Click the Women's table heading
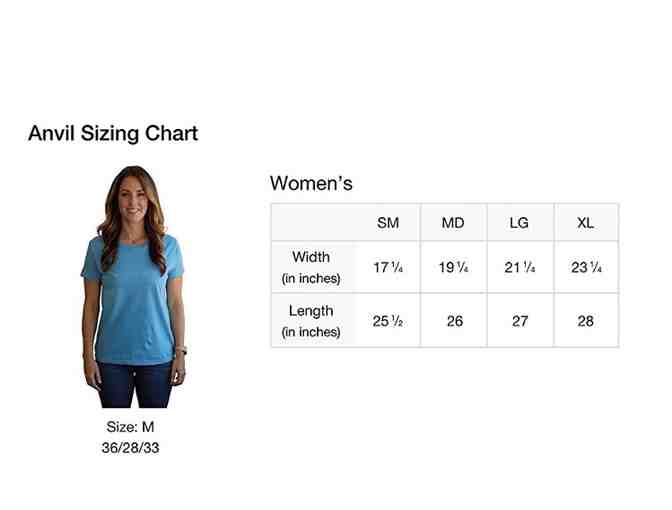The image size is (672, 510). [x=311, y=184]
